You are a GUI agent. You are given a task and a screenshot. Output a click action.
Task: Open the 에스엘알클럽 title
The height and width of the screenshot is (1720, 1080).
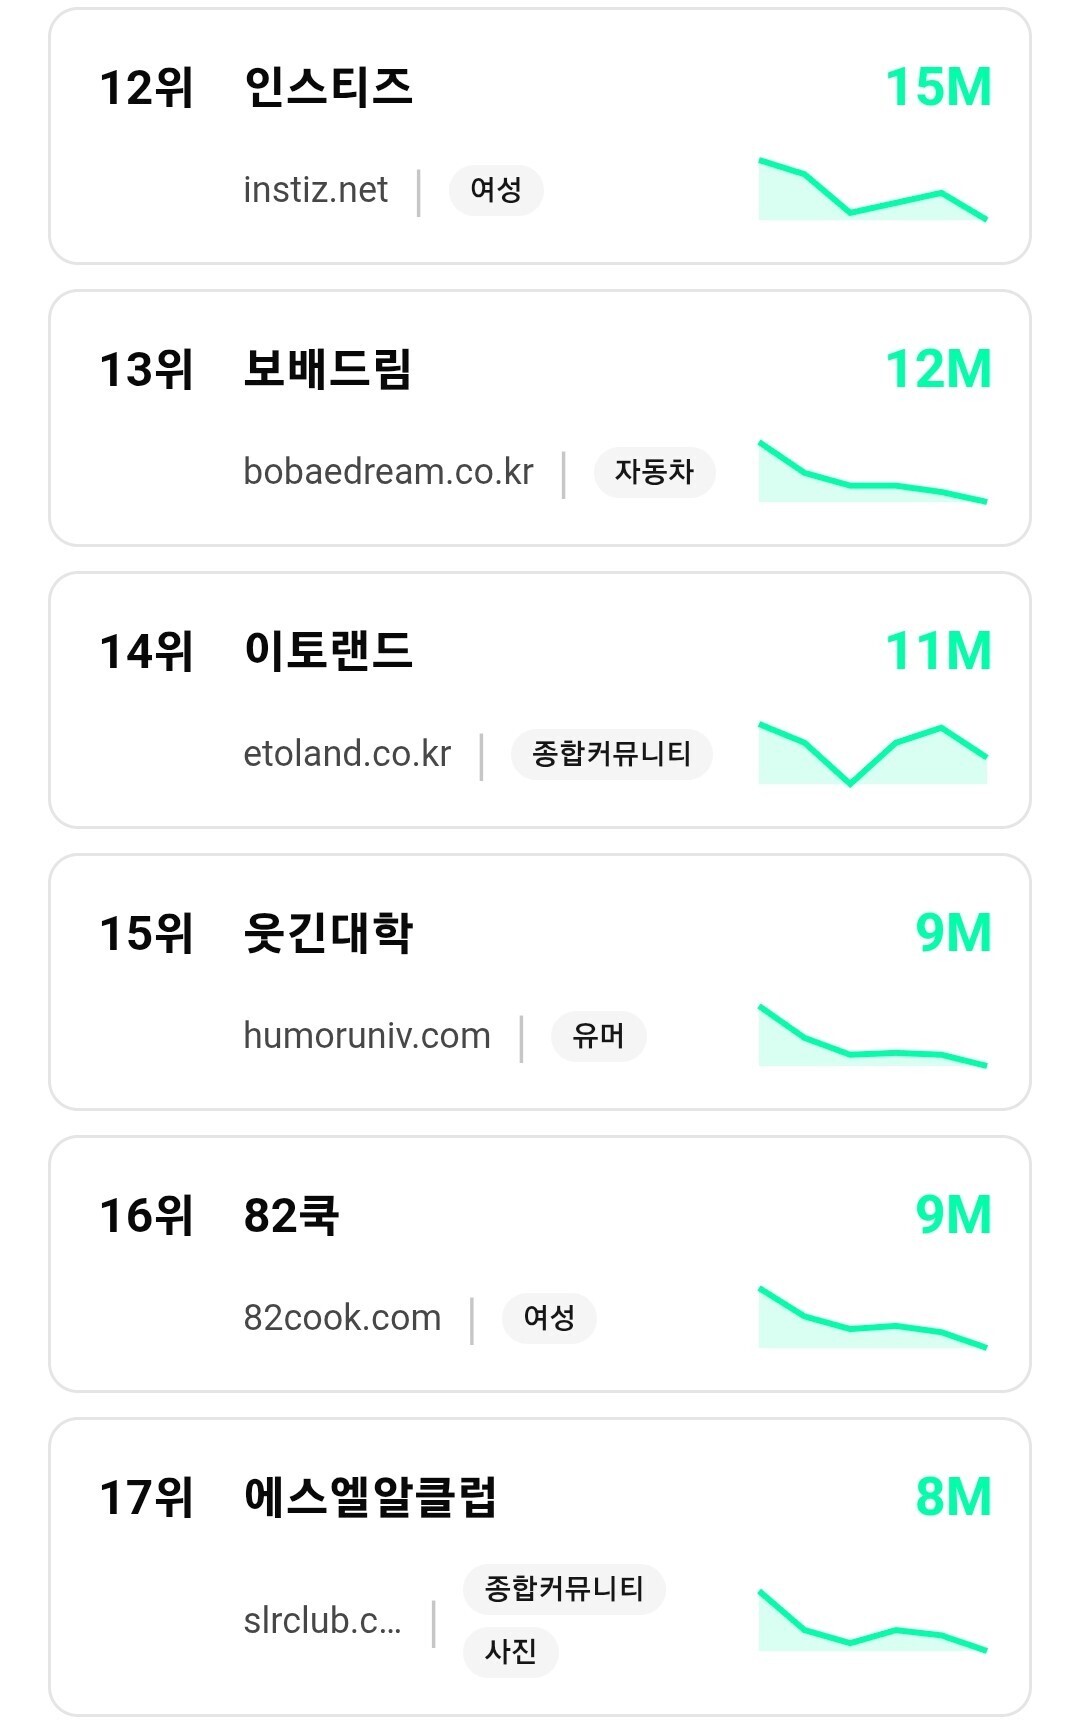tap(370, 1497)
